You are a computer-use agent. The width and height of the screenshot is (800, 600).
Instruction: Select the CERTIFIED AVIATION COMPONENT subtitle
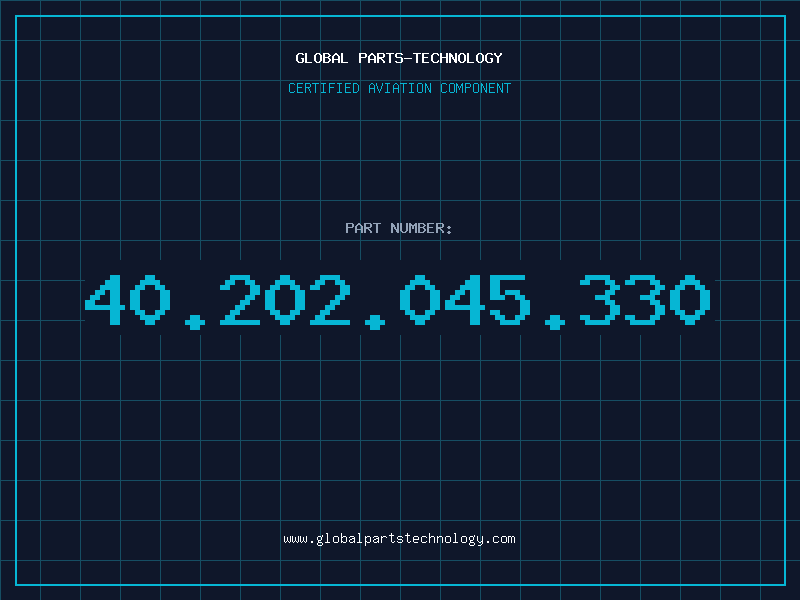pos(399,88)
